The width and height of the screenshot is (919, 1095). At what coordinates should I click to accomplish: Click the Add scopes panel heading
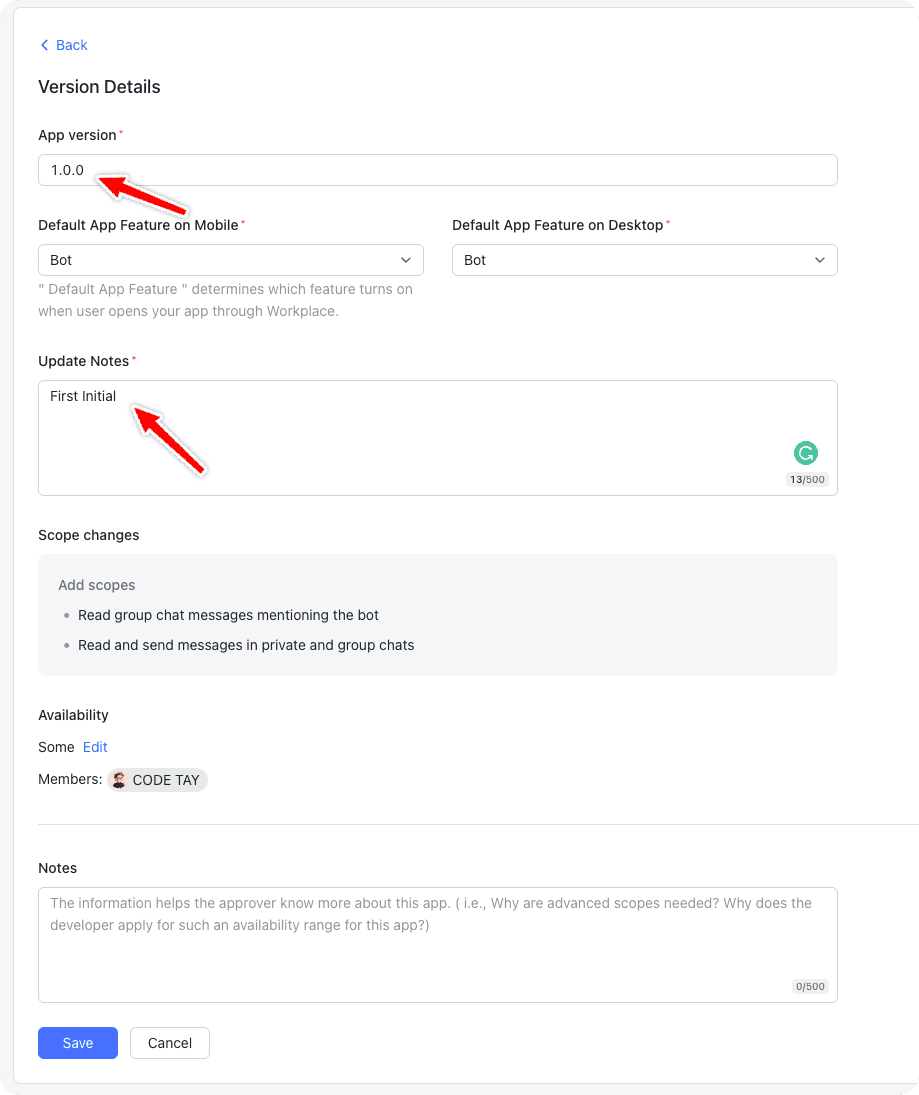pyautogui.click(x=97, y=585)
